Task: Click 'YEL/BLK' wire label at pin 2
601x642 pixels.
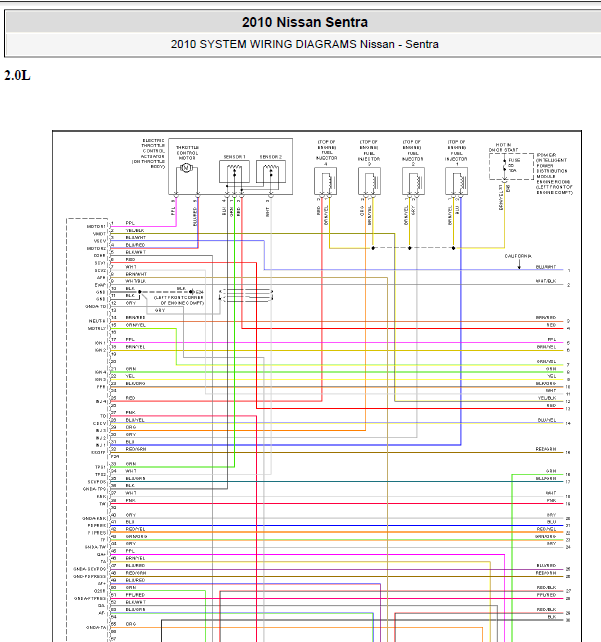Action: [x=135, y=231]
